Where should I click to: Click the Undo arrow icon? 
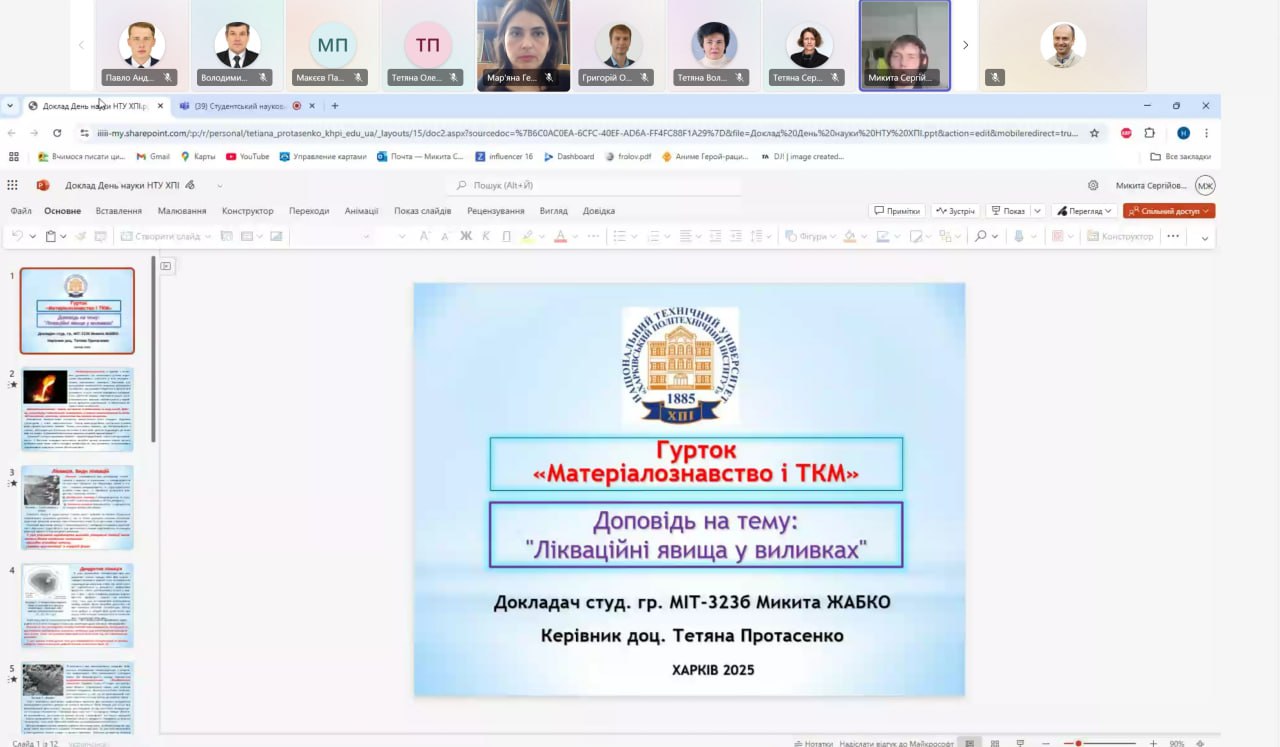pyautogui.click(x=17, y=236)
